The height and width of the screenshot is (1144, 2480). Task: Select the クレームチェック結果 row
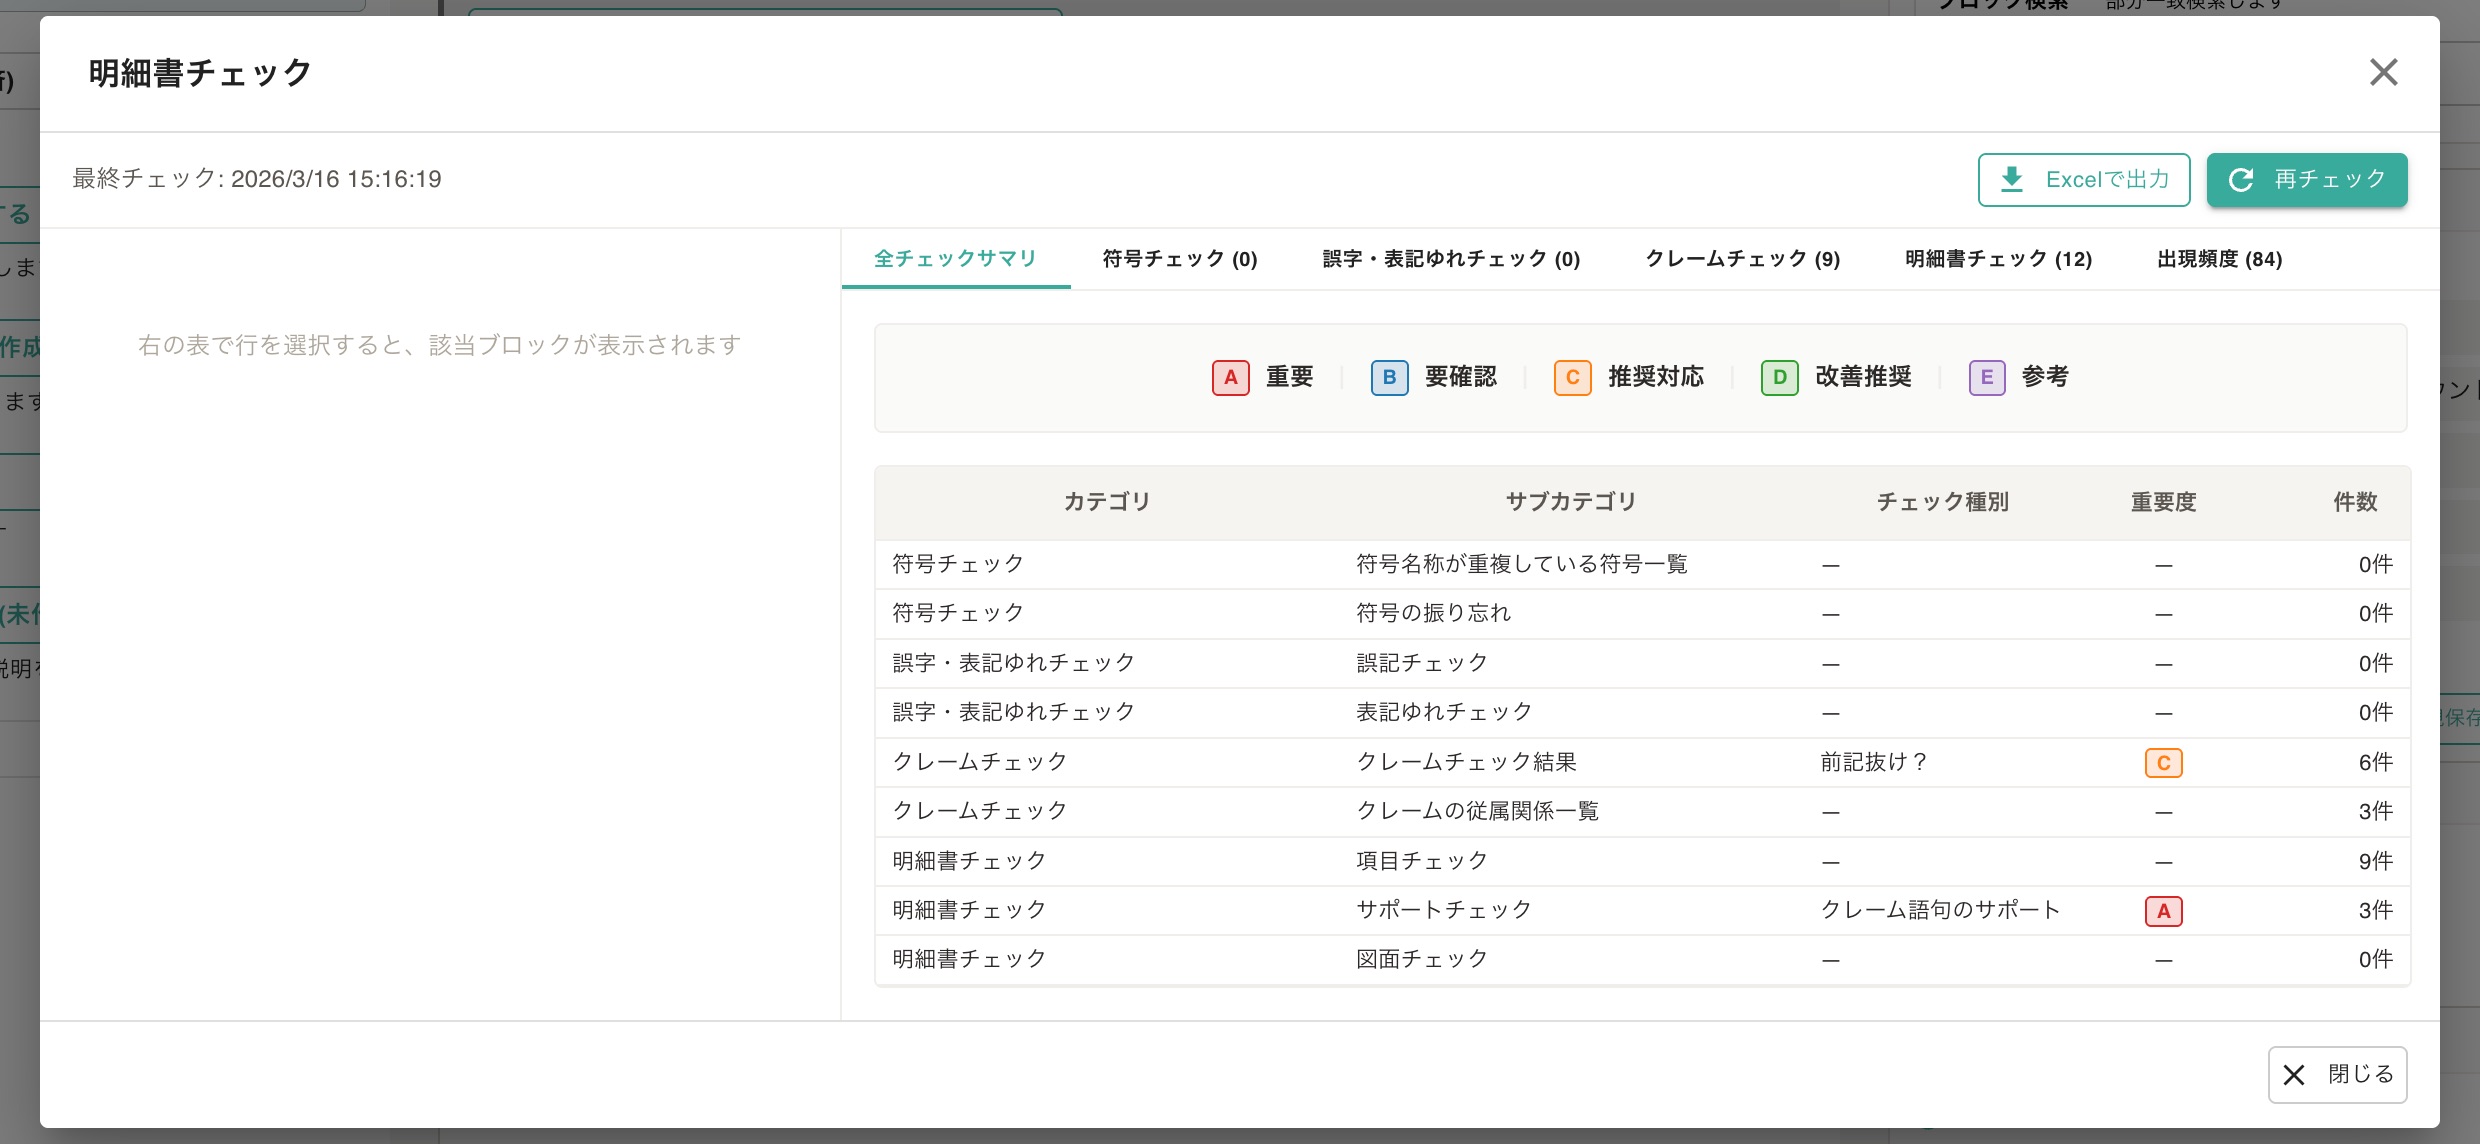point(1642,763)
